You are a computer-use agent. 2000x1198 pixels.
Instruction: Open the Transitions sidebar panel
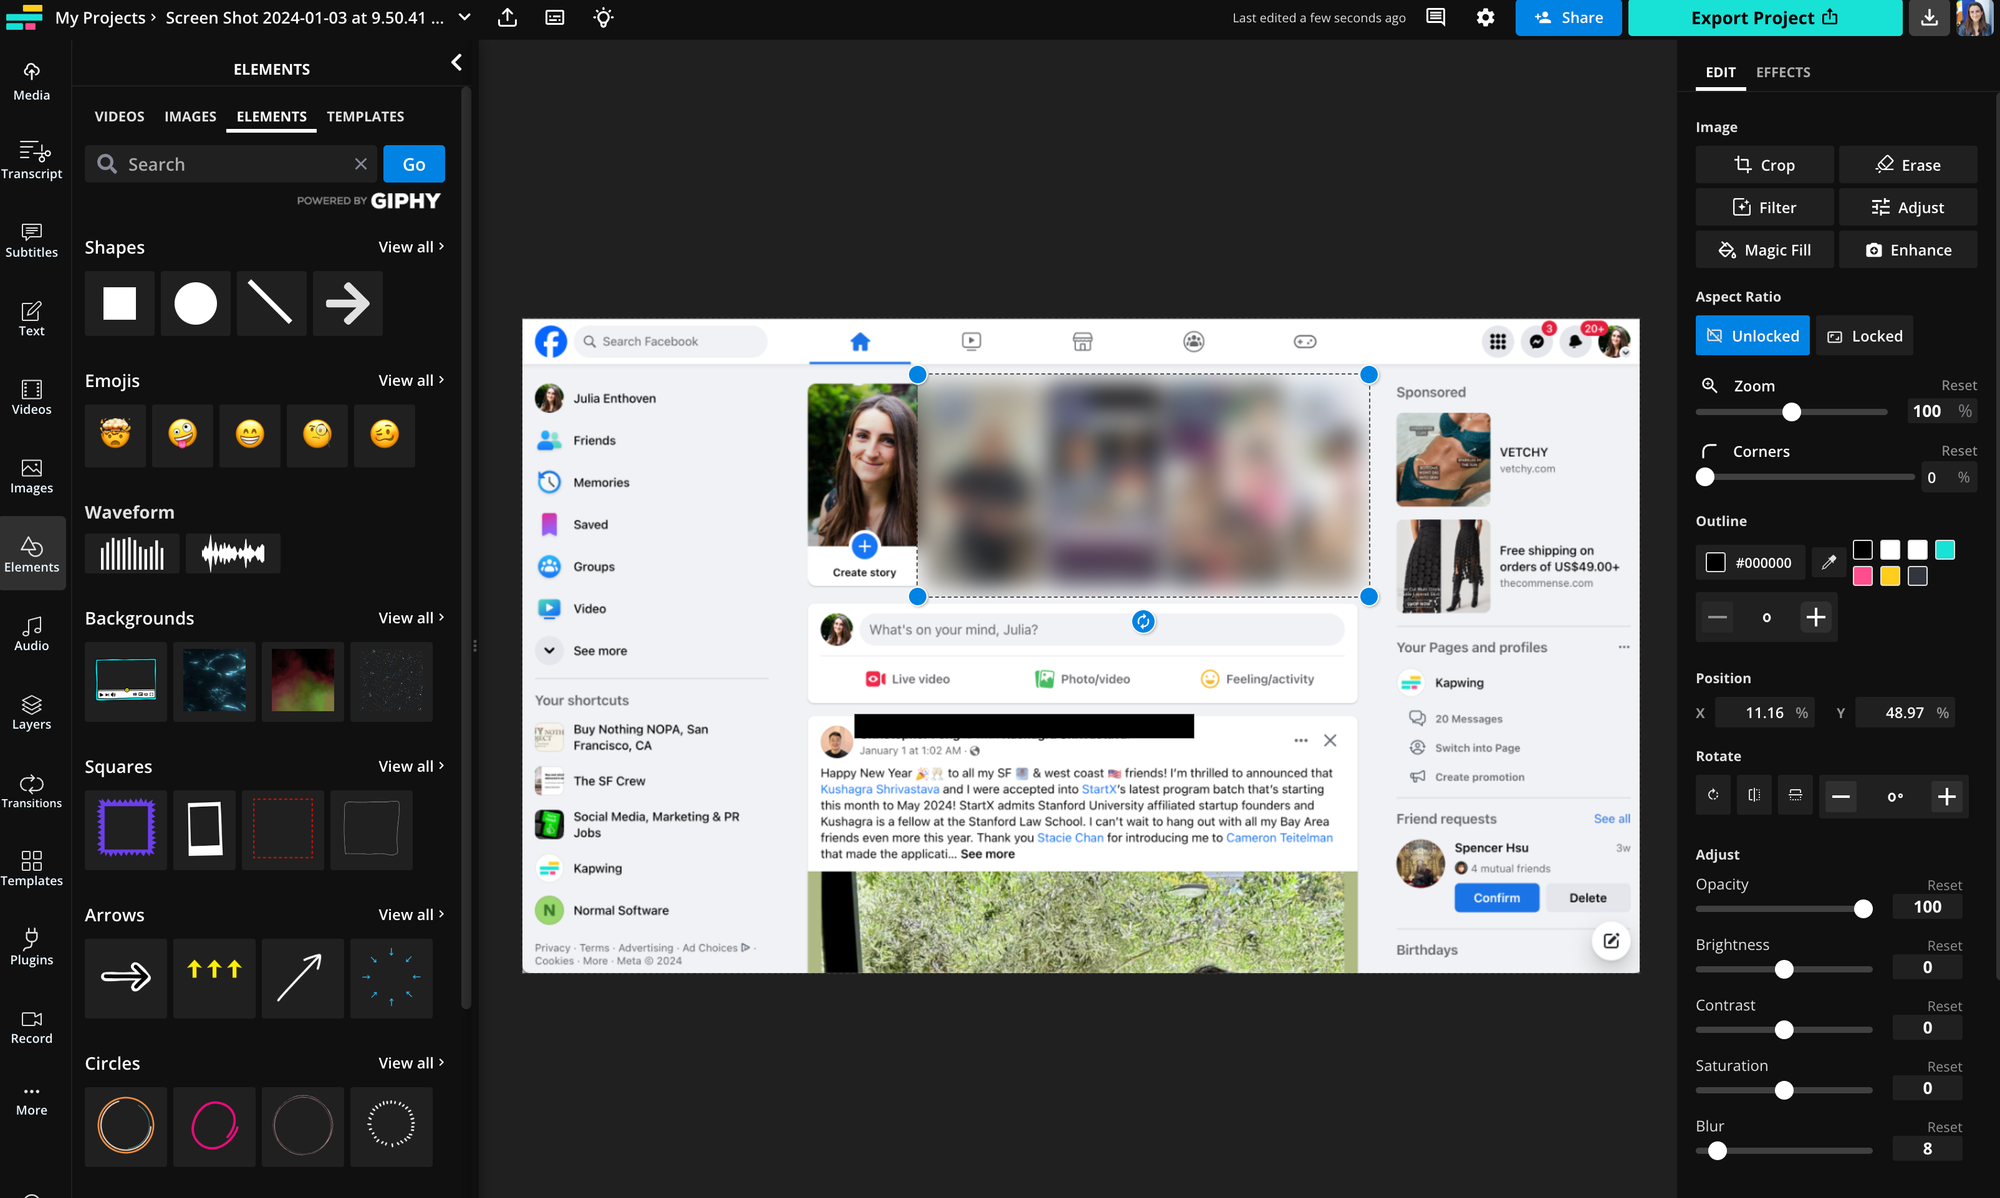(x=32, y=790)
